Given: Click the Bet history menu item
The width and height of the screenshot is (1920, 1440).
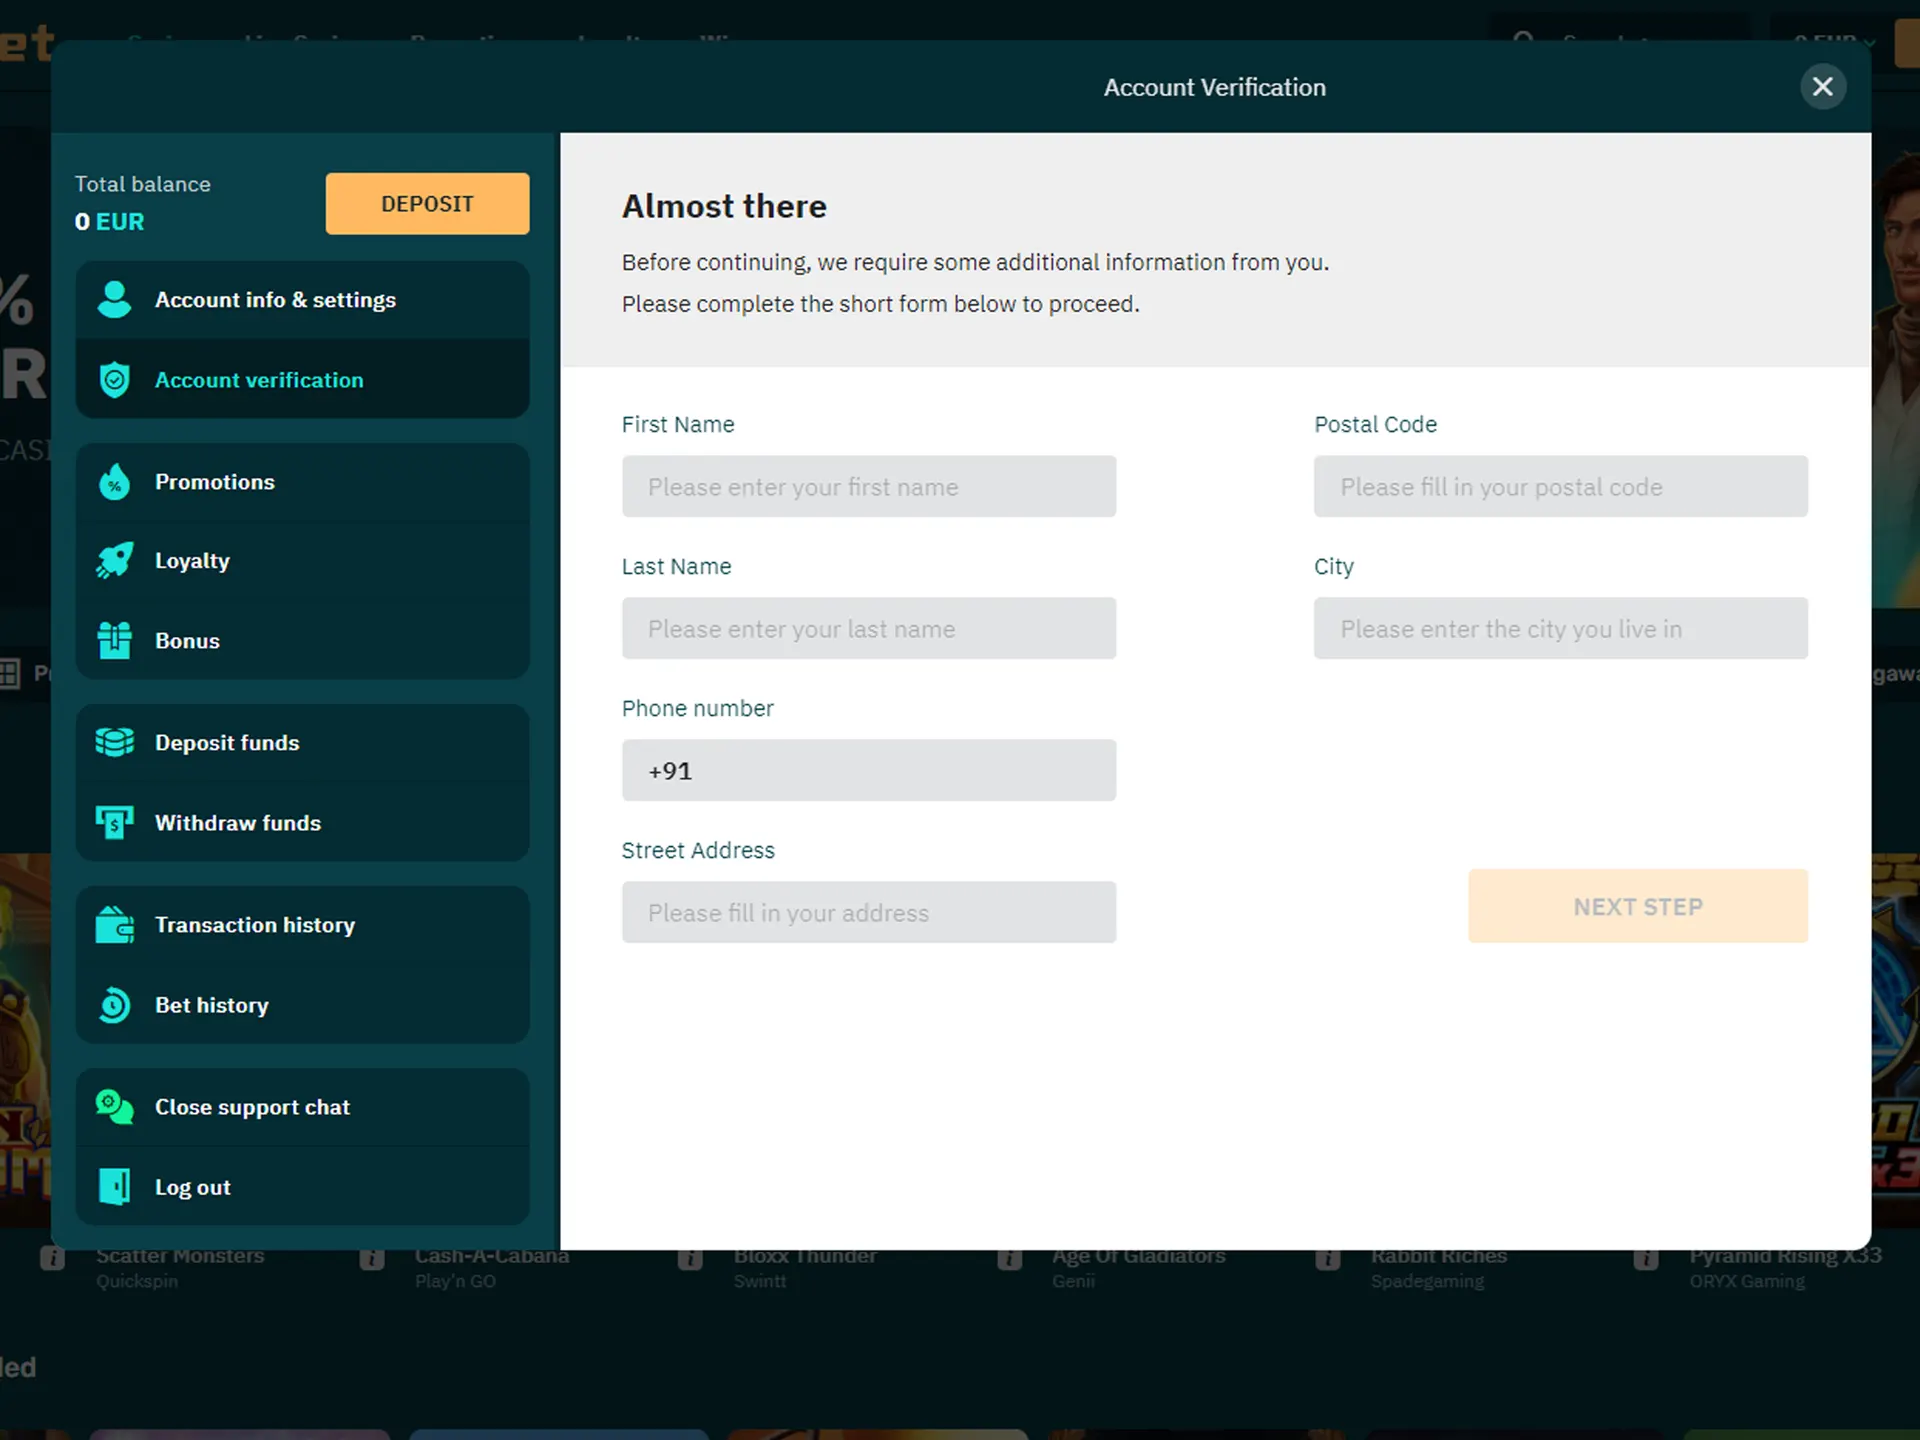Looking at the screenshot, I should click(210, 1004).
